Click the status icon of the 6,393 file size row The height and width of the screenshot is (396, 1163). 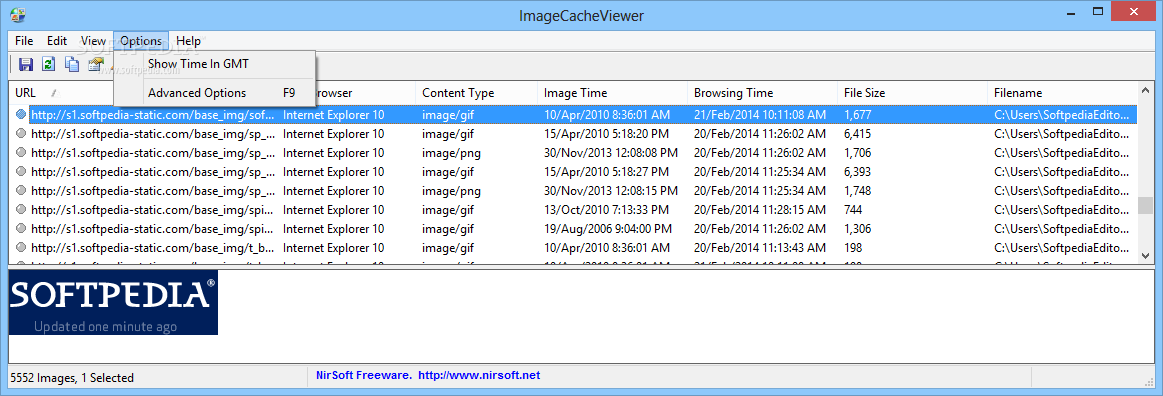[x=21, y=171]
